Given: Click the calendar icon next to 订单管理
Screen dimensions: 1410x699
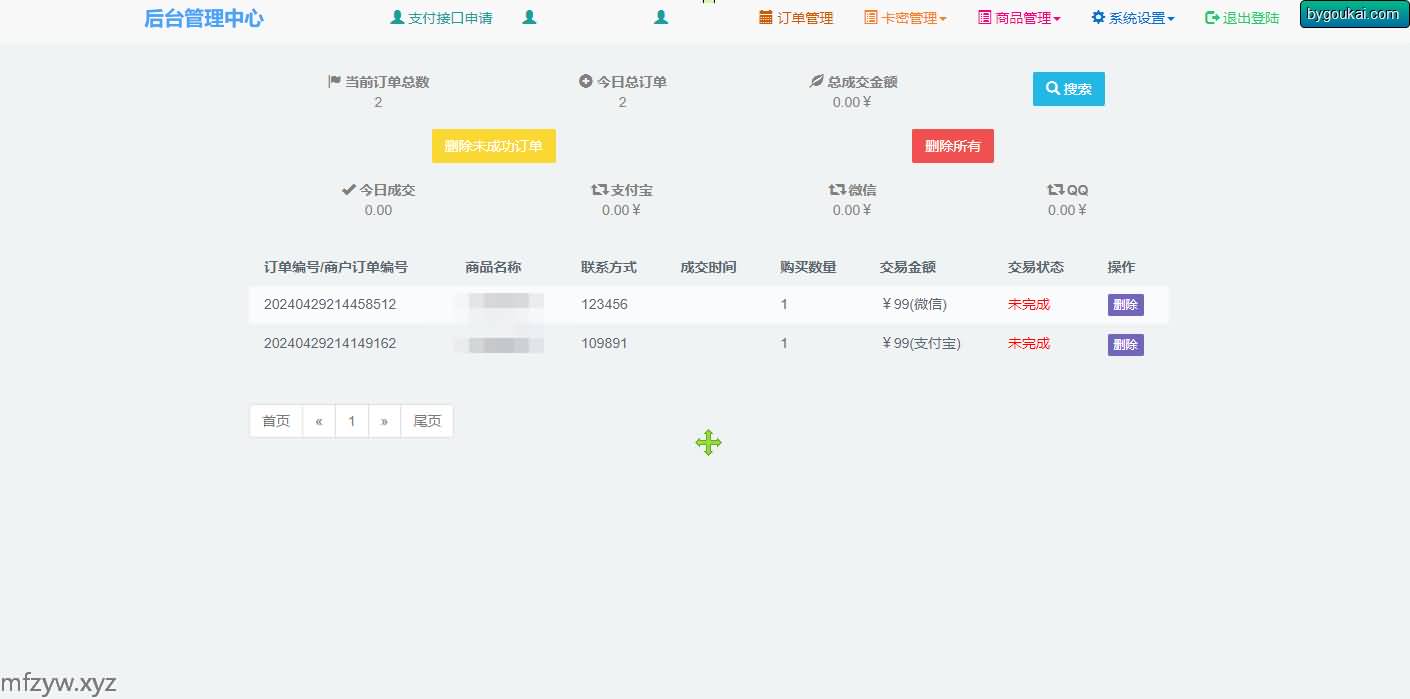Looking at the screenshot, I should click(766, 17).
